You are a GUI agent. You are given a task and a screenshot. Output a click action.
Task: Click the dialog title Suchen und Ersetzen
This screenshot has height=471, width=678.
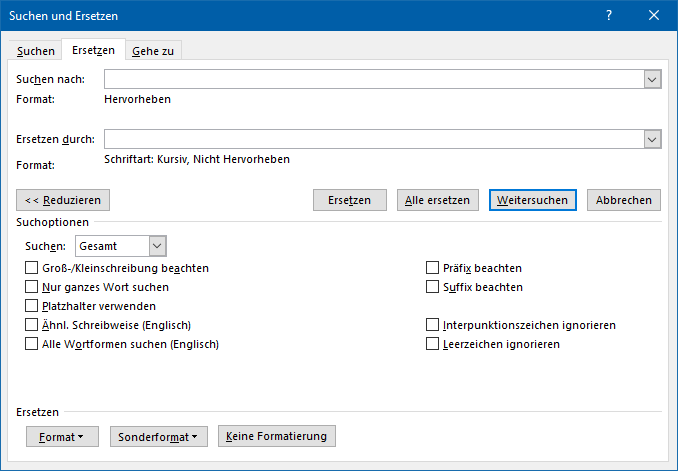pyautogui.click(x=64, y=16)
